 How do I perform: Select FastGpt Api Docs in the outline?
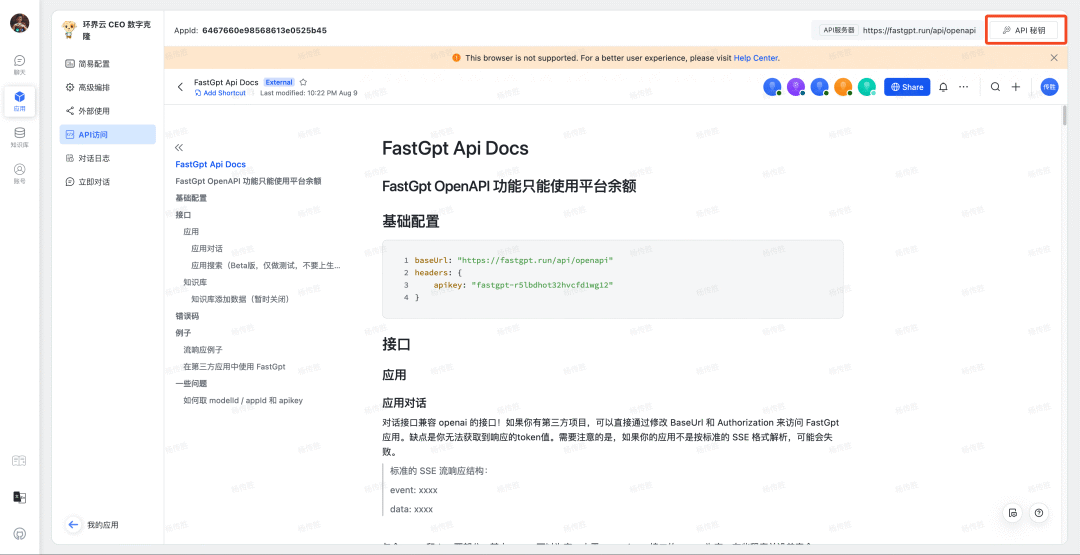[211, 165]
